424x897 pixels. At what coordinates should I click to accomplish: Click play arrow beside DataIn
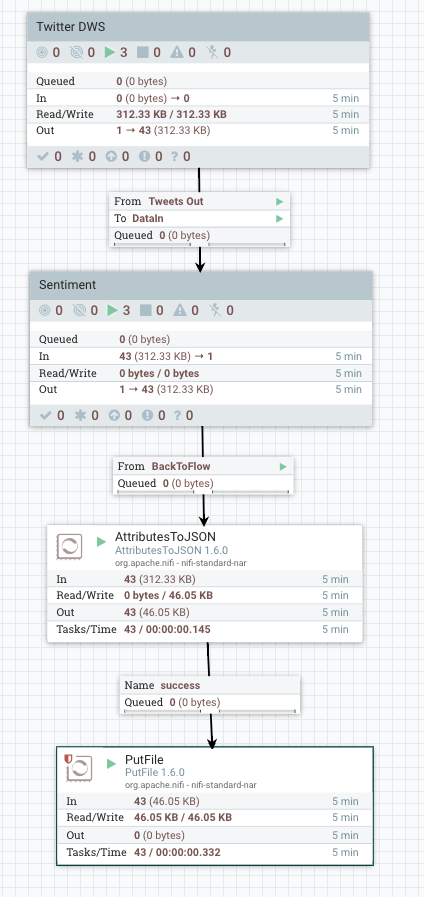(x=279, y=218)
